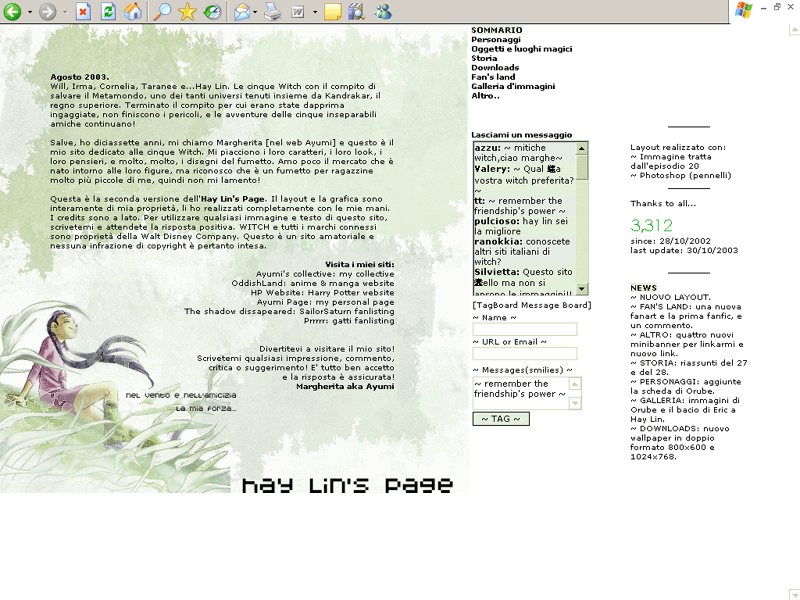Open the 'gatti fanlisting' link
This screenshot has width=800, height=600.
coord(363,321)
